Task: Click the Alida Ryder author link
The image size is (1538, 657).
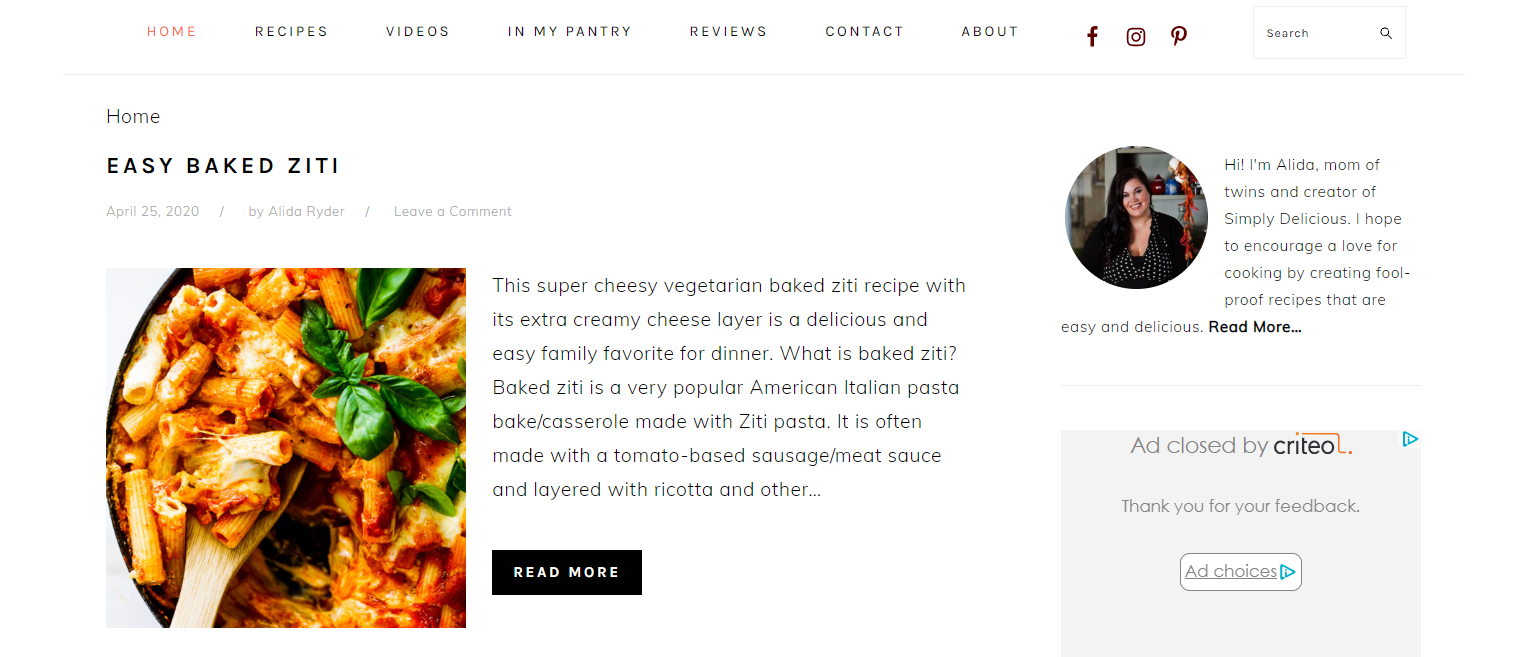Action: point(306,211)
